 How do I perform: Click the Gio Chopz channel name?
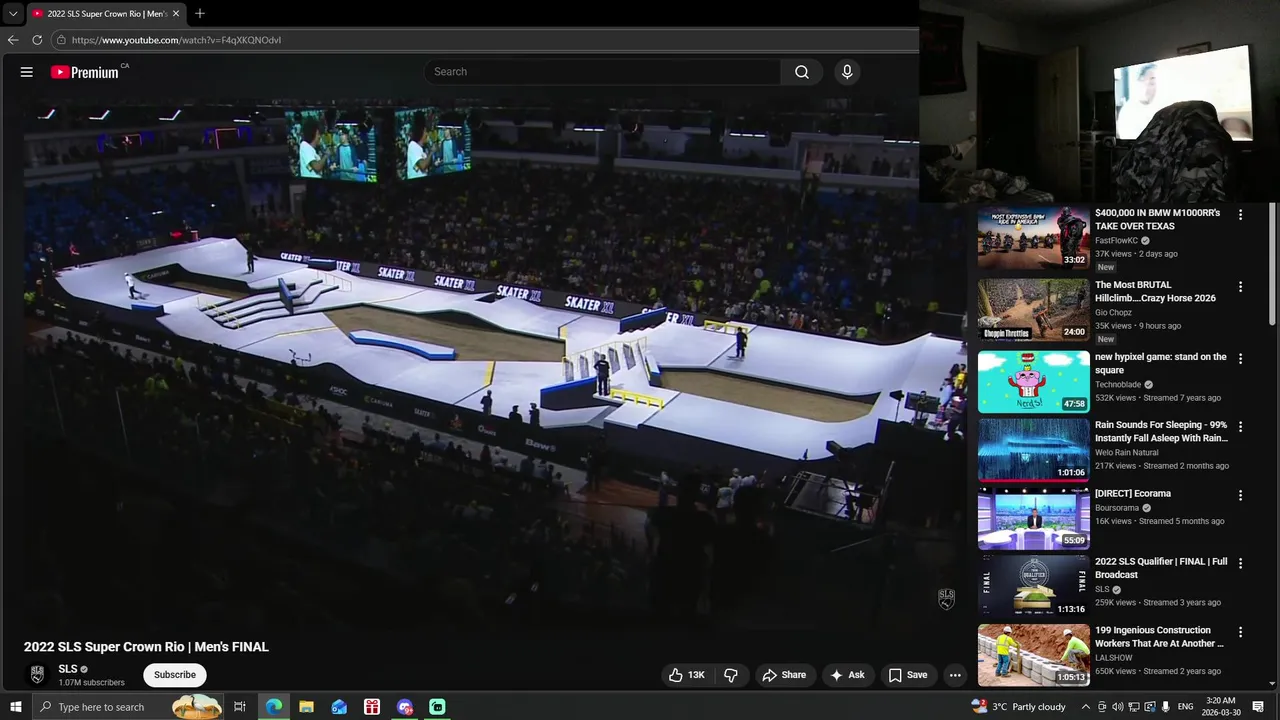pyautogui.click(x=1113, y=312)
